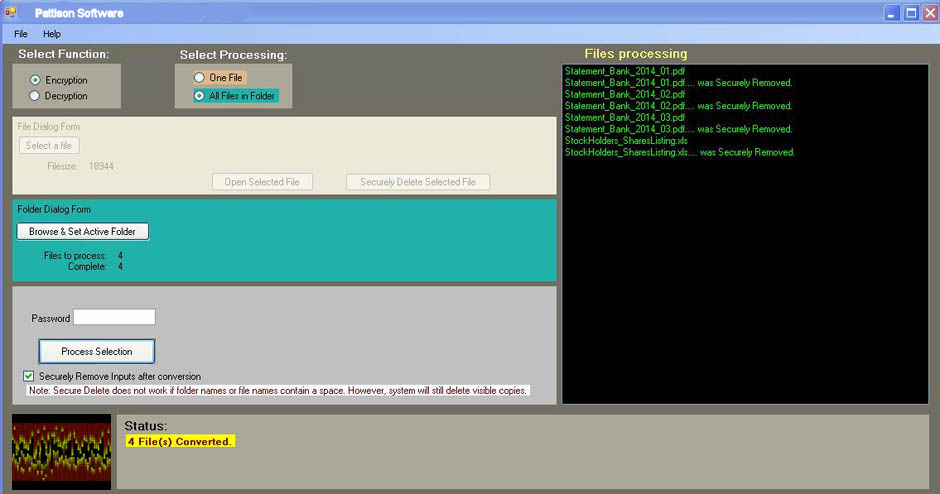Open the Help menu
940x494 pixels.
coord(52,34)
